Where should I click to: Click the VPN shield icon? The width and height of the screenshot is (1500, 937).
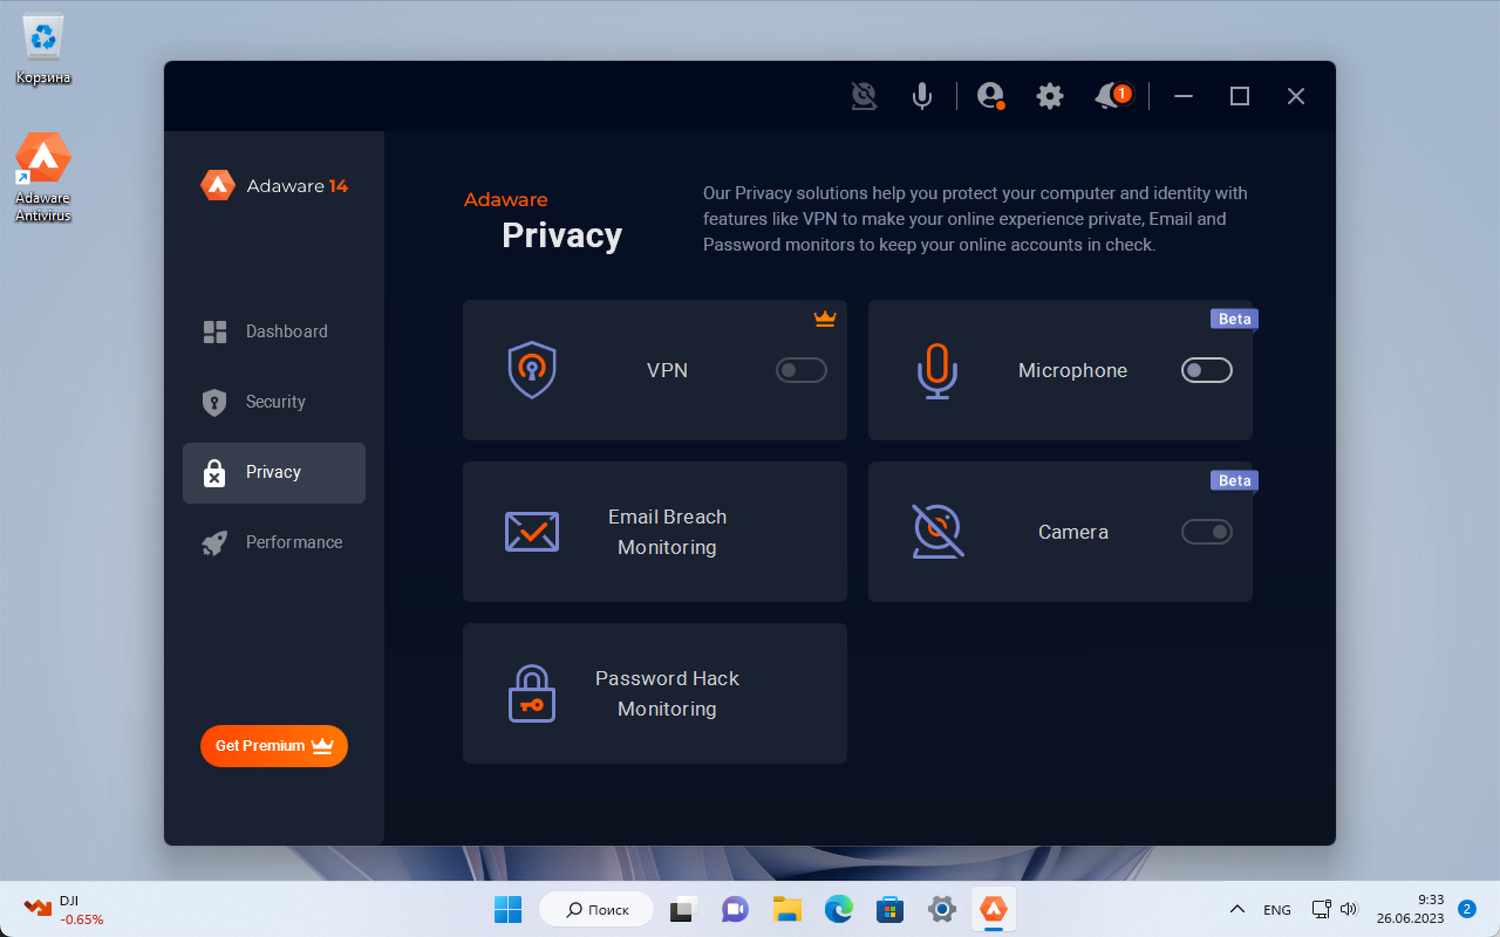pyautogui.click(x=532, y=370)
